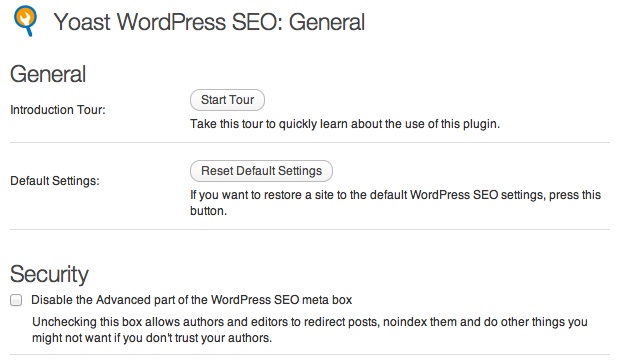Start the plugin introduction tour

[227, 100]
